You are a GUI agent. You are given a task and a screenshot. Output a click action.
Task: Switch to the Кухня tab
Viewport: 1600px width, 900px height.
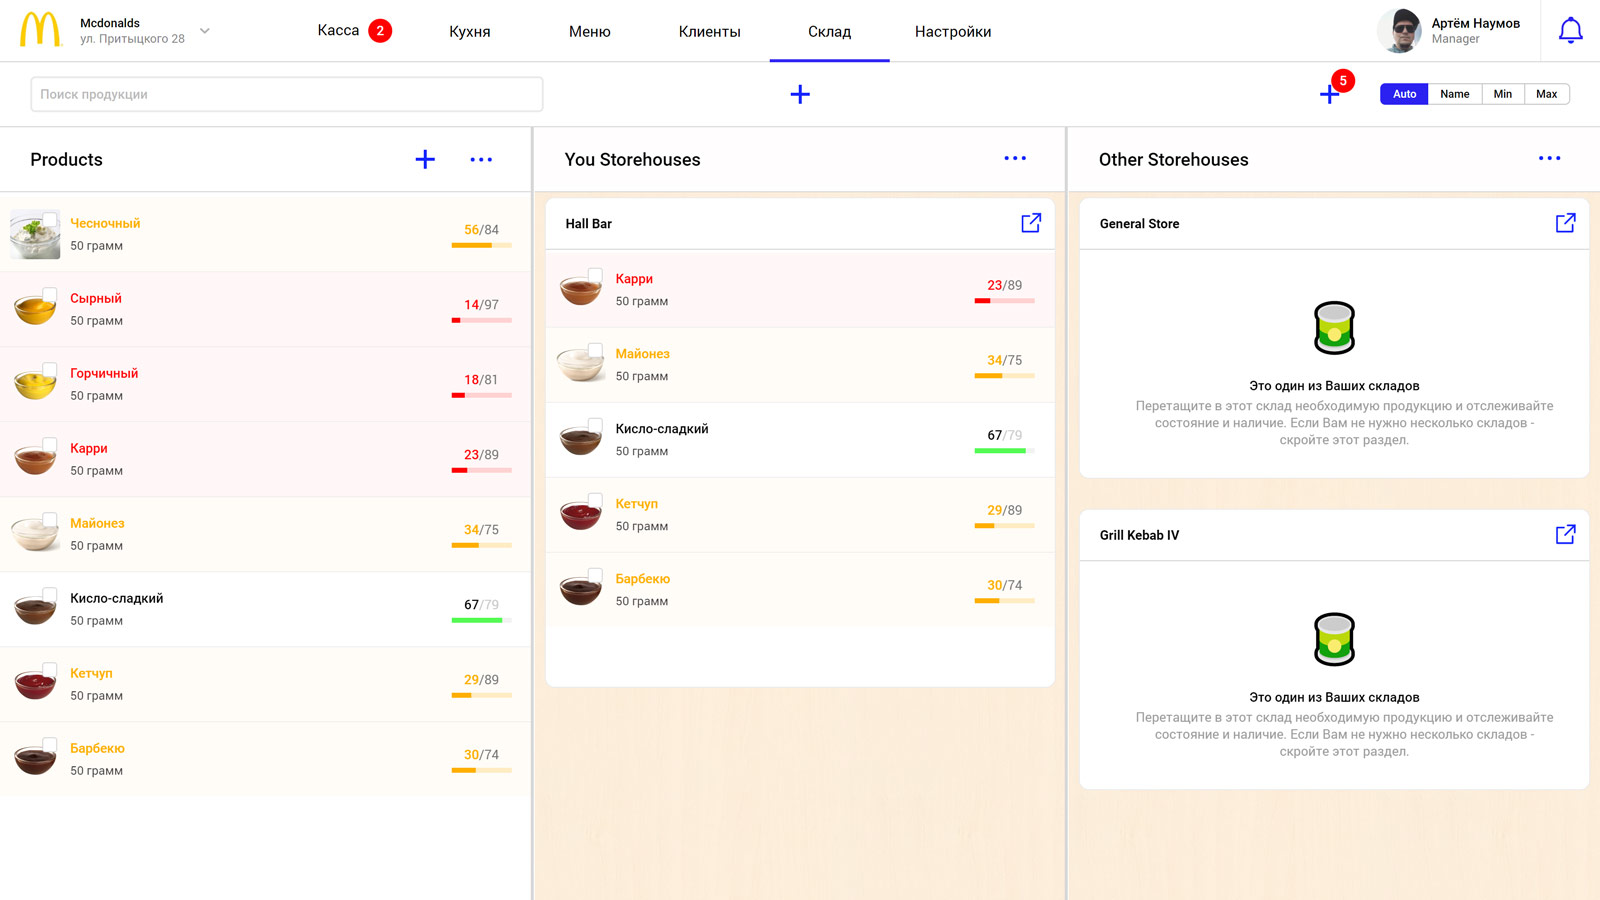coord(469,32)
